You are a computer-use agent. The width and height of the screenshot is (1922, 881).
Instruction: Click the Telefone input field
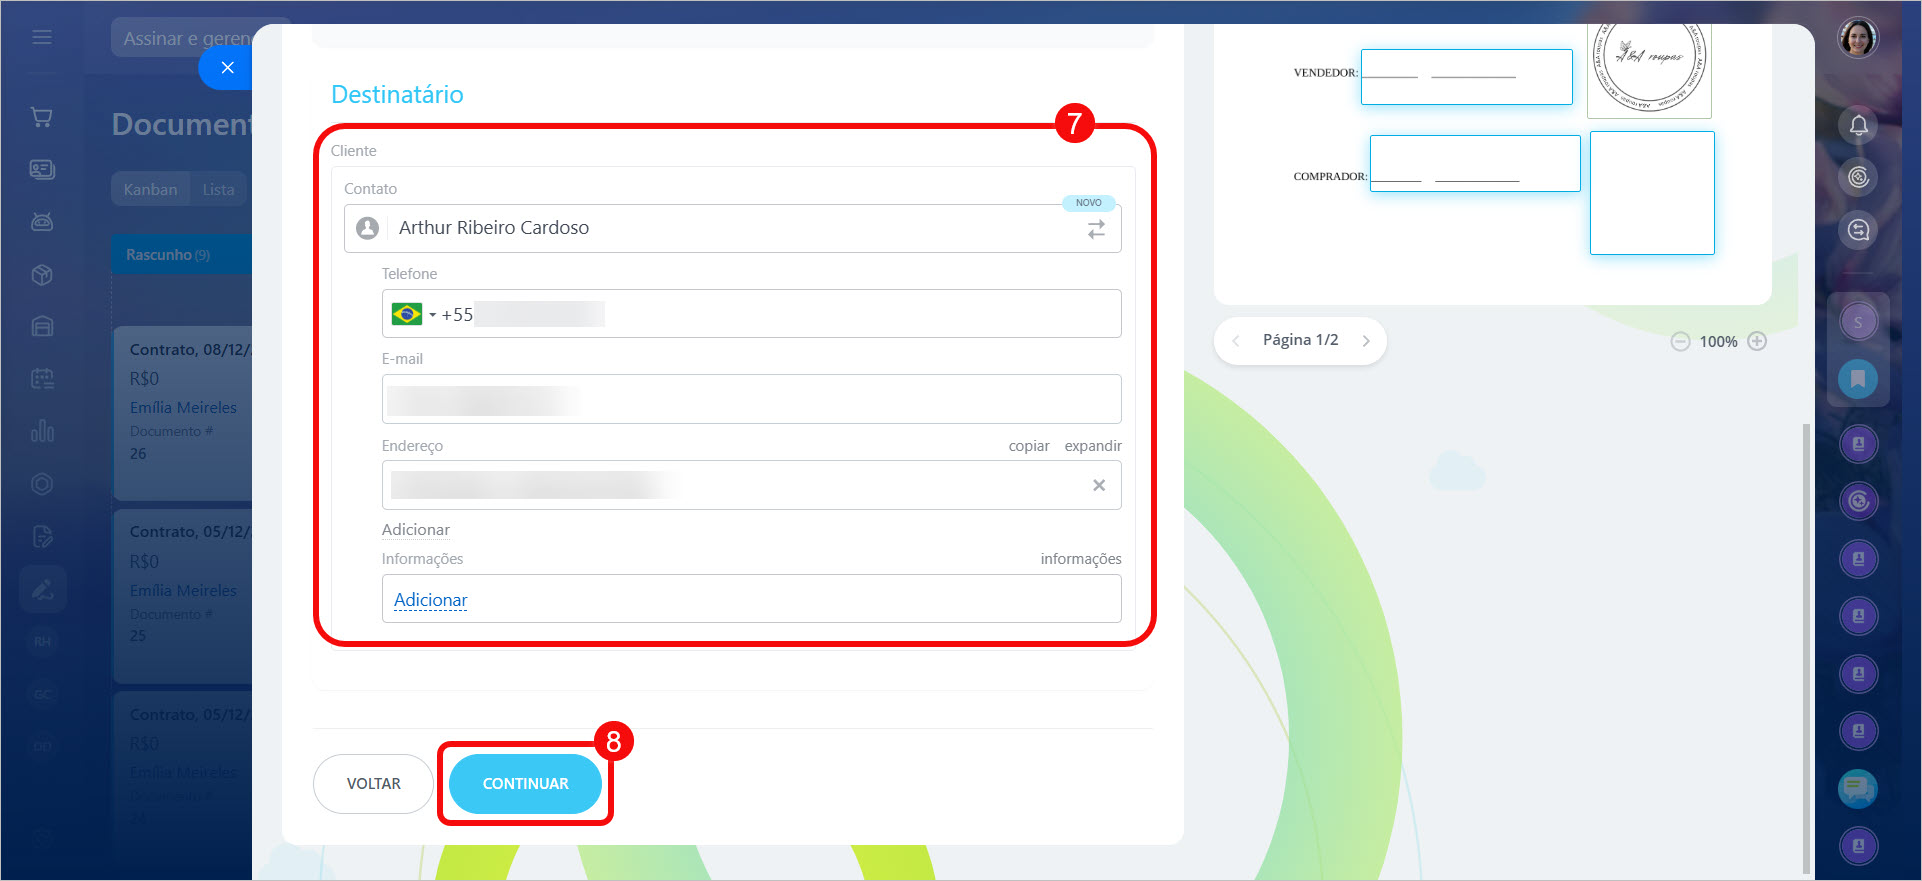(751, 314)
